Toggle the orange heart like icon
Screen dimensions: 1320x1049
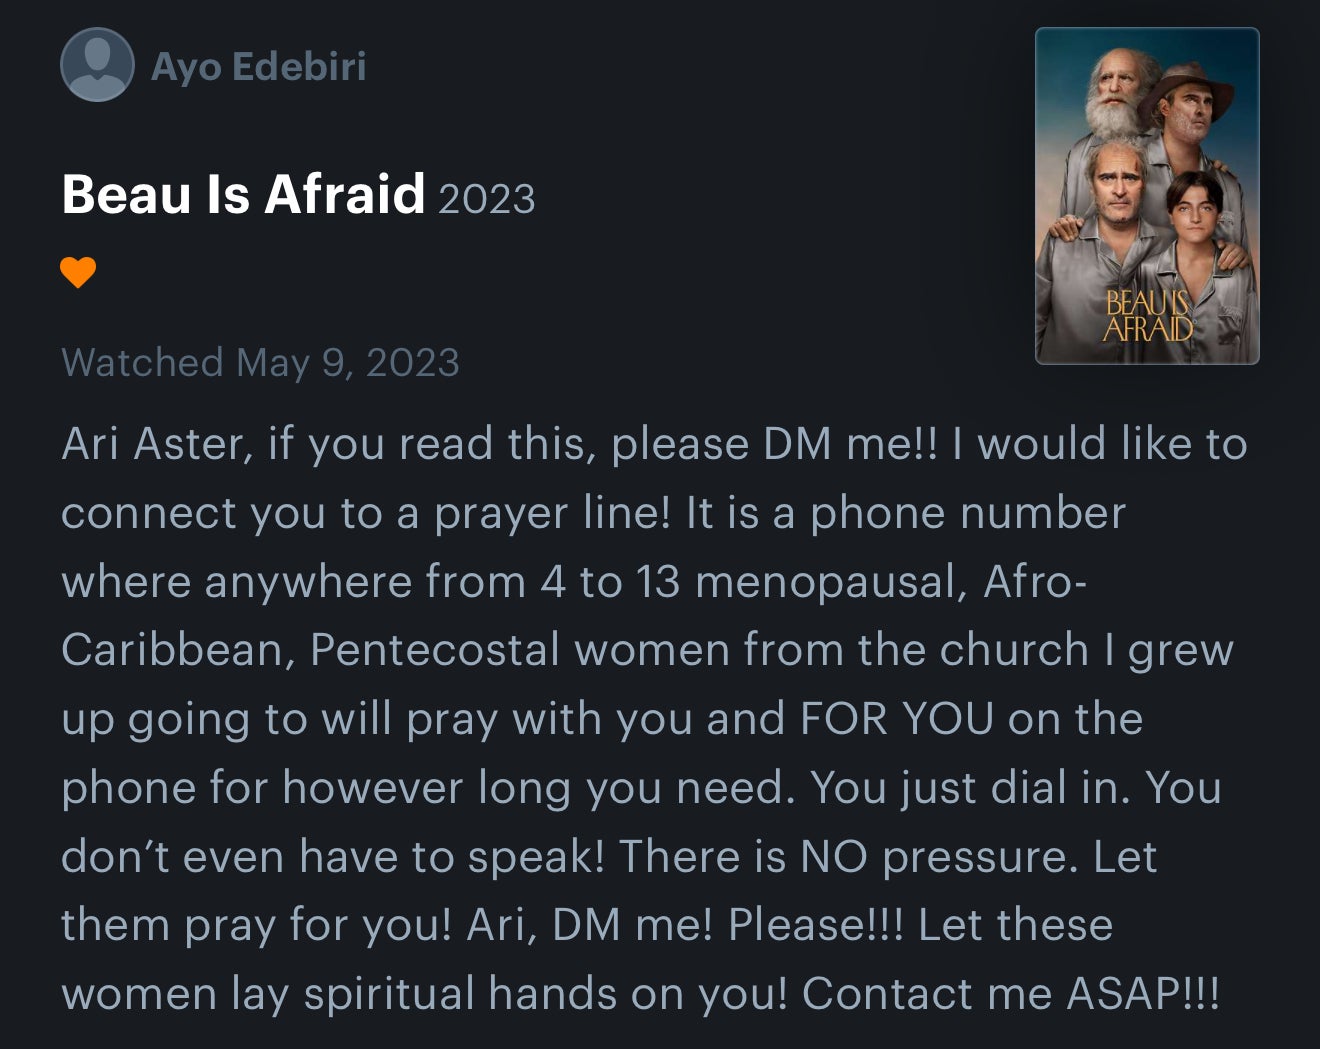click(x=78, y=272)
